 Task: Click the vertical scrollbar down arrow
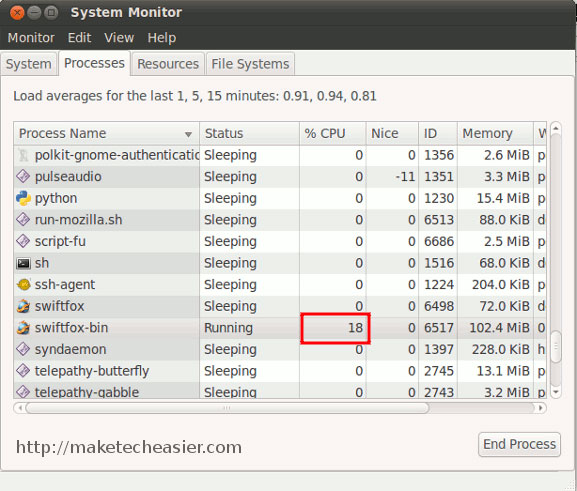click(556, 392)
